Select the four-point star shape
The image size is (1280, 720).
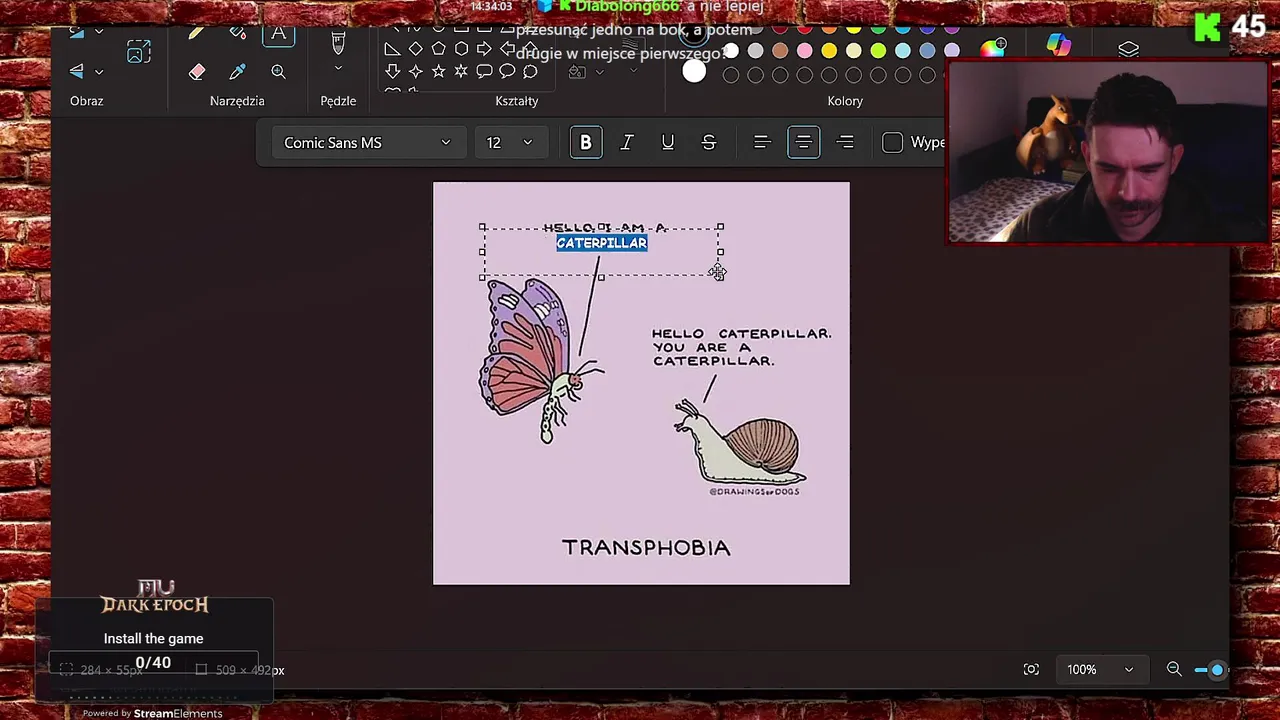point(415,71)
